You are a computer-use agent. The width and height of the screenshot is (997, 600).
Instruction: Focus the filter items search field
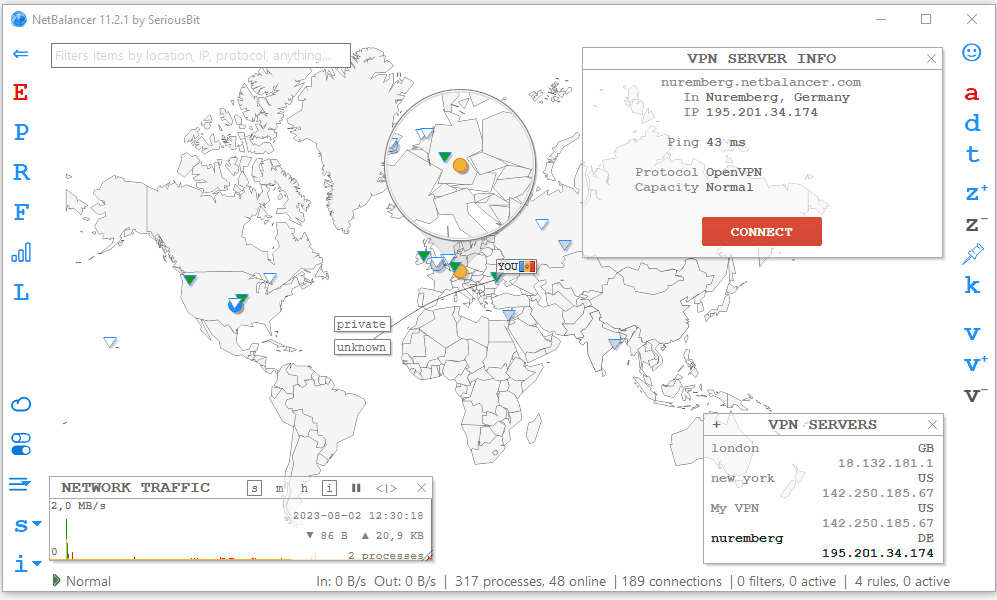click(201, 55)
